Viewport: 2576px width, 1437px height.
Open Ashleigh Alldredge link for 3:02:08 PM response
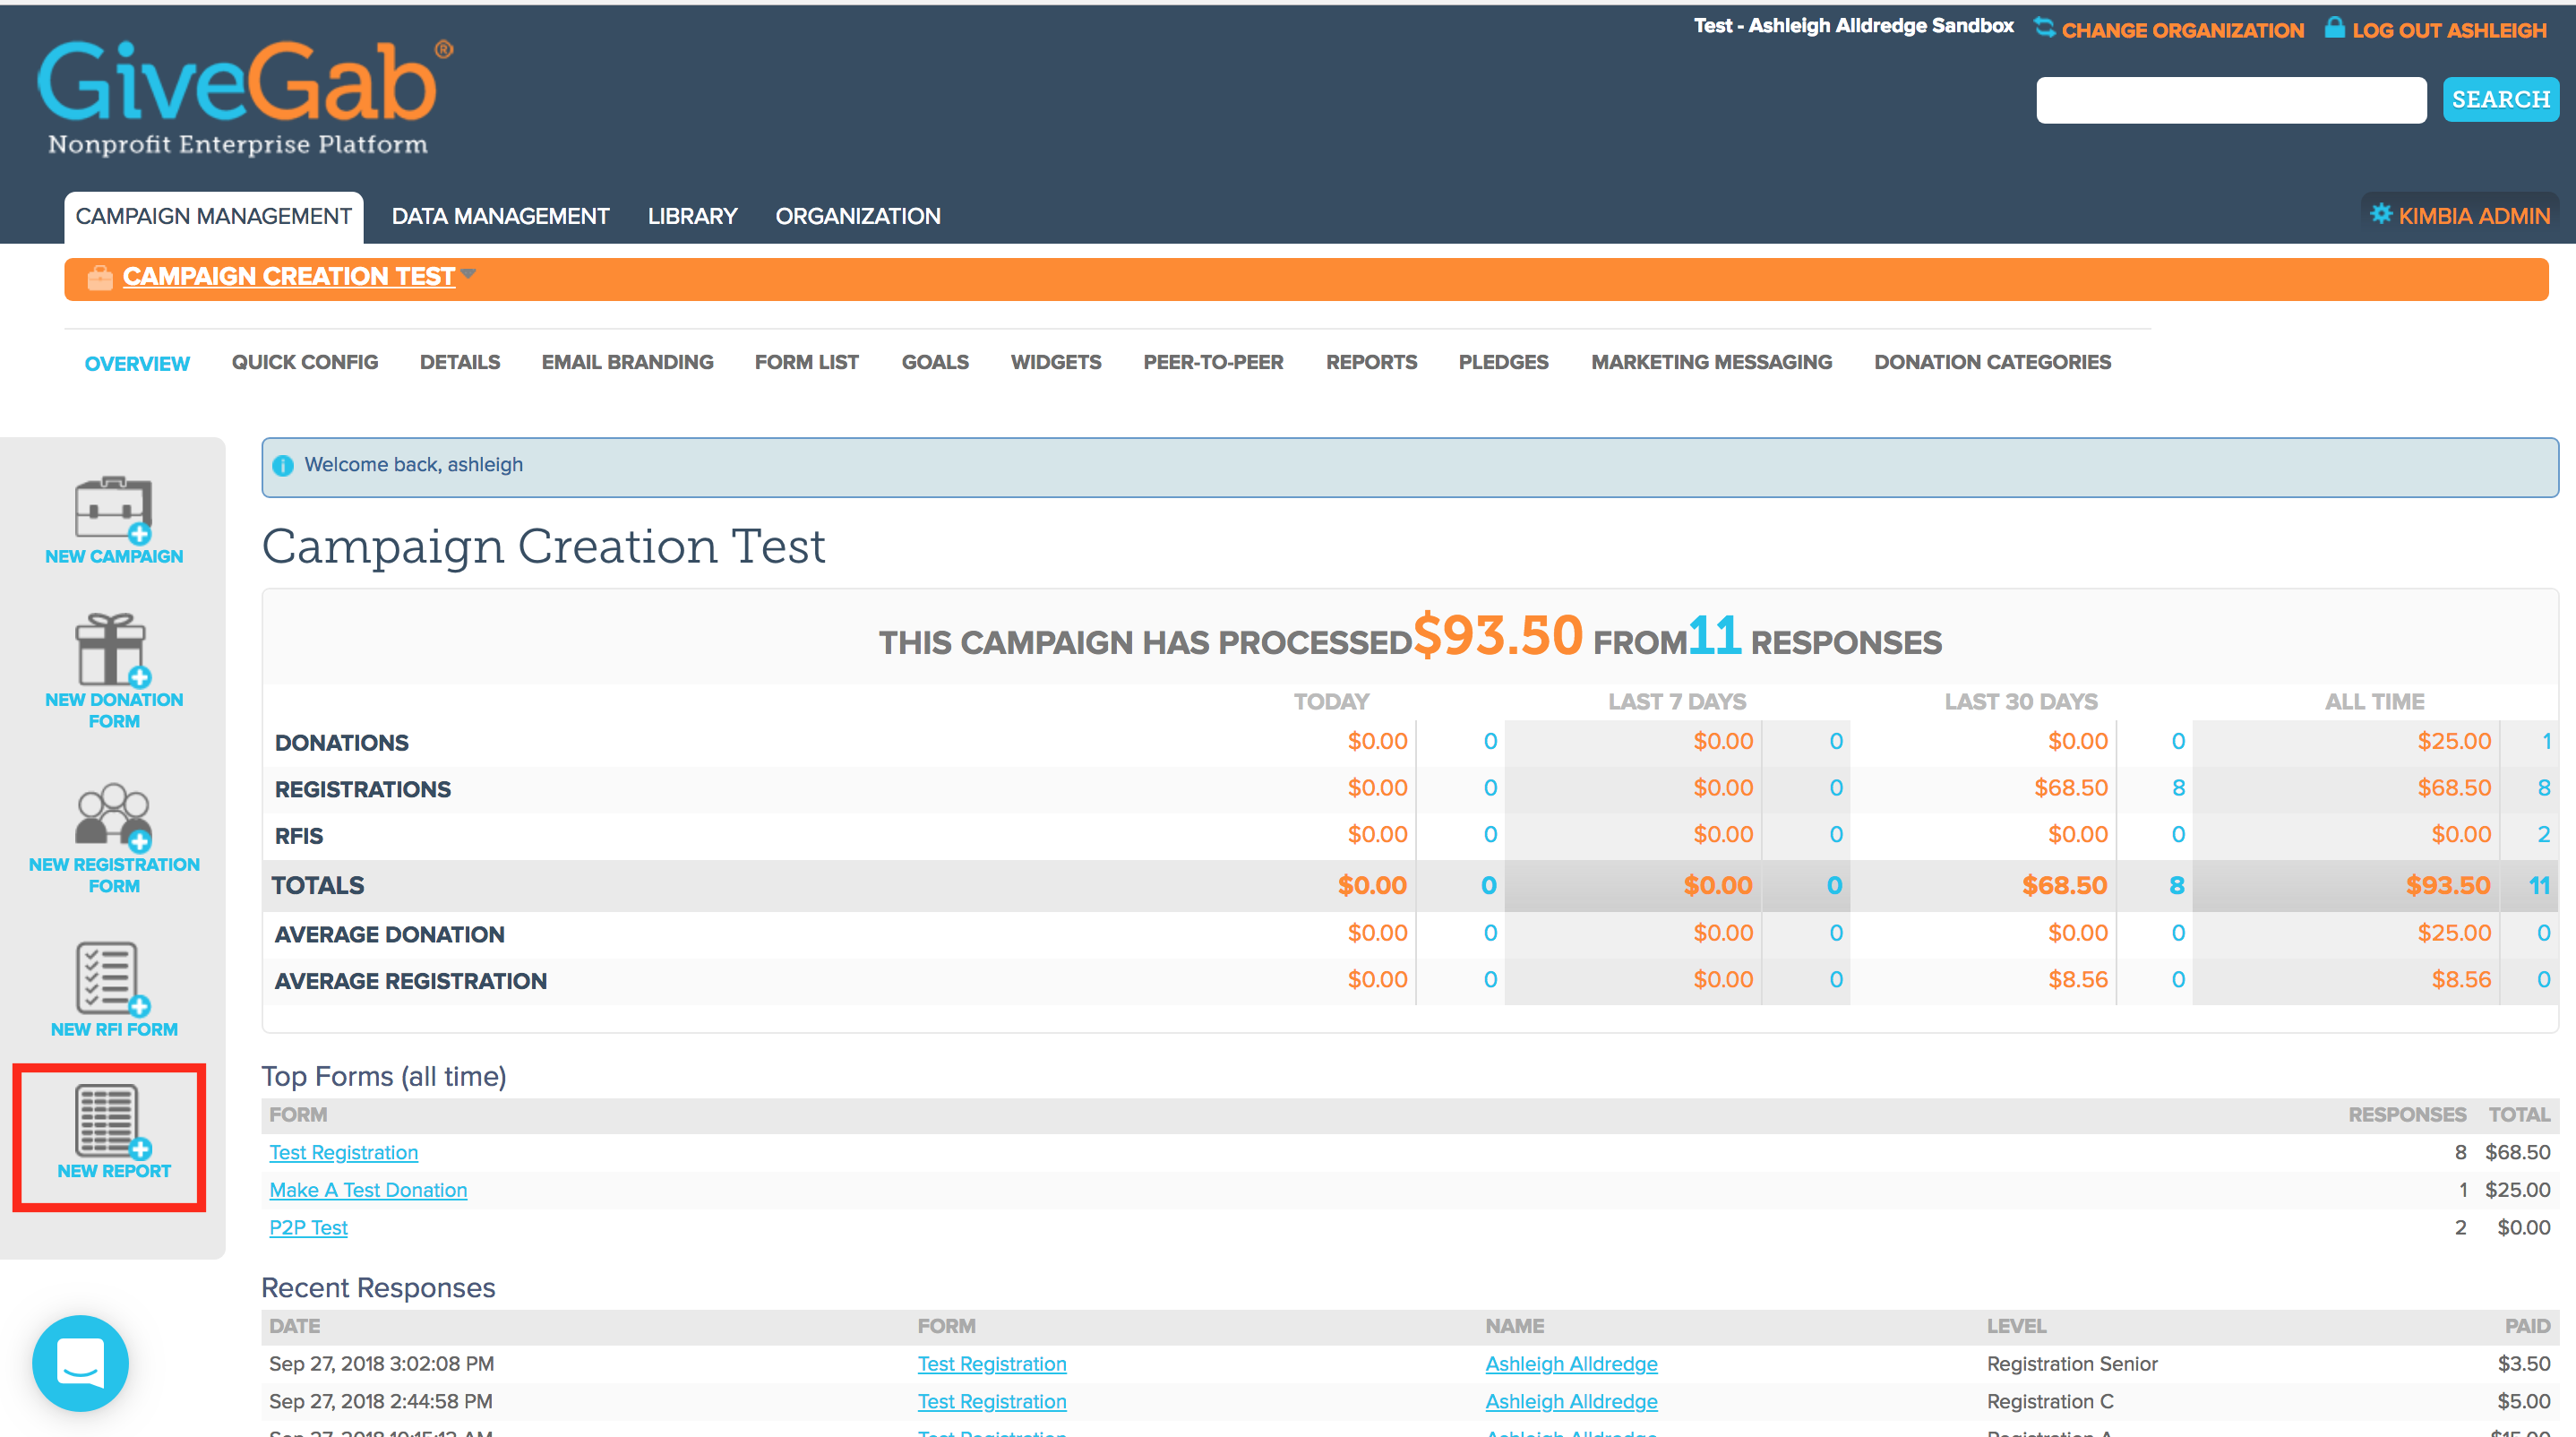coord(1571,1364)
